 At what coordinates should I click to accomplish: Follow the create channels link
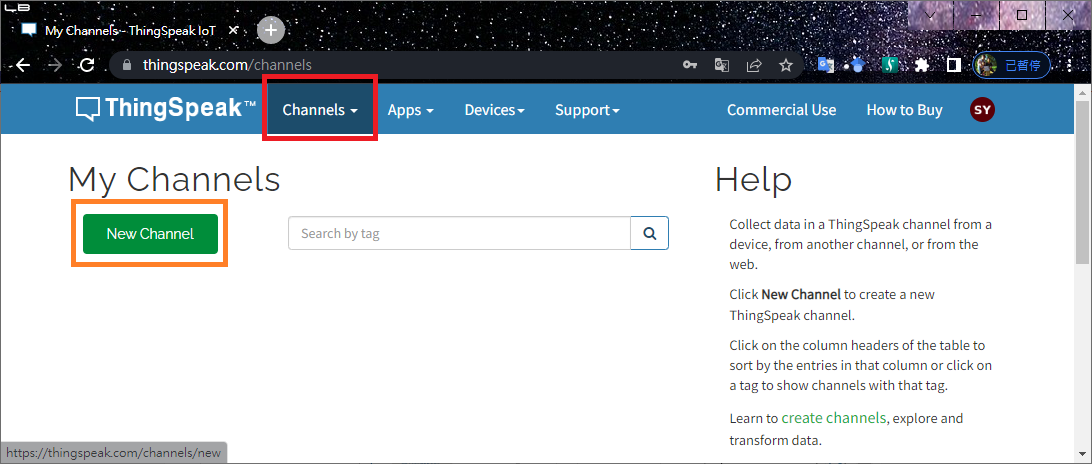(834, 418)
